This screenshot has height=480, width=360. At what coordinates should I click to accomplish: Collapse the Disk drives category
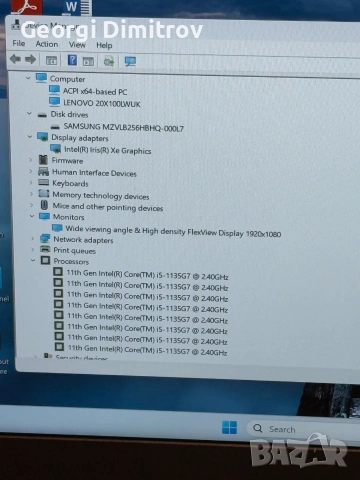(x=29, y=114)
